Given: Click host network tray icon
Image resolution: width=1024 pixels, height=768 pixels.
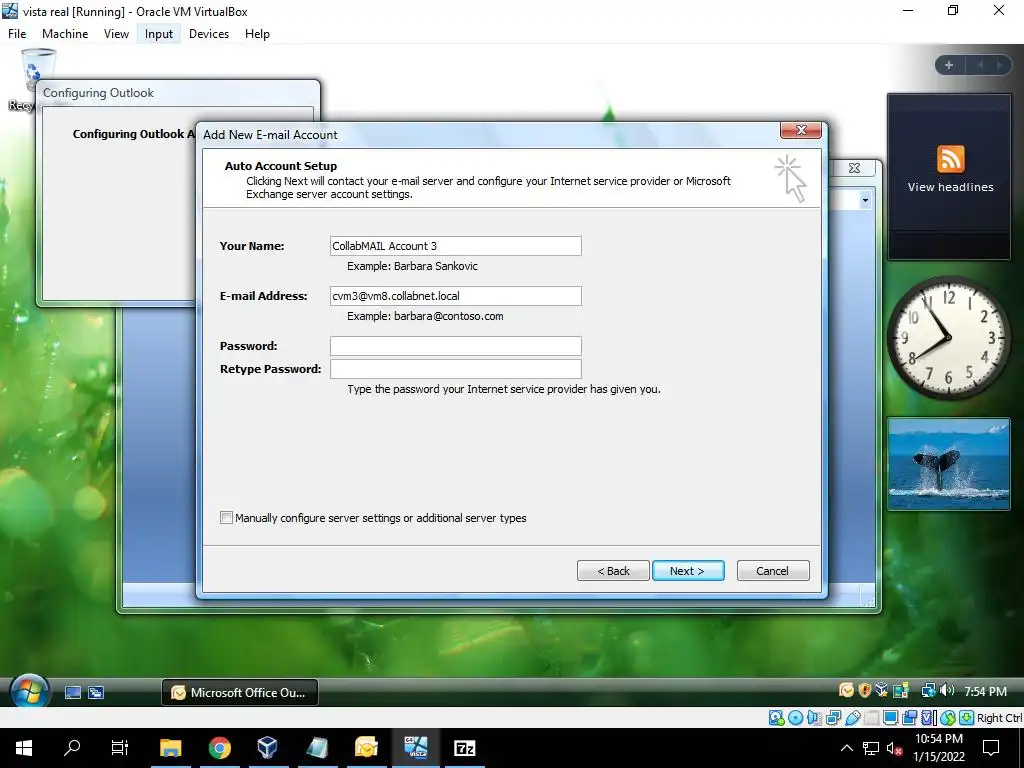Looking at the screenshot, I should tap(871, 748).
